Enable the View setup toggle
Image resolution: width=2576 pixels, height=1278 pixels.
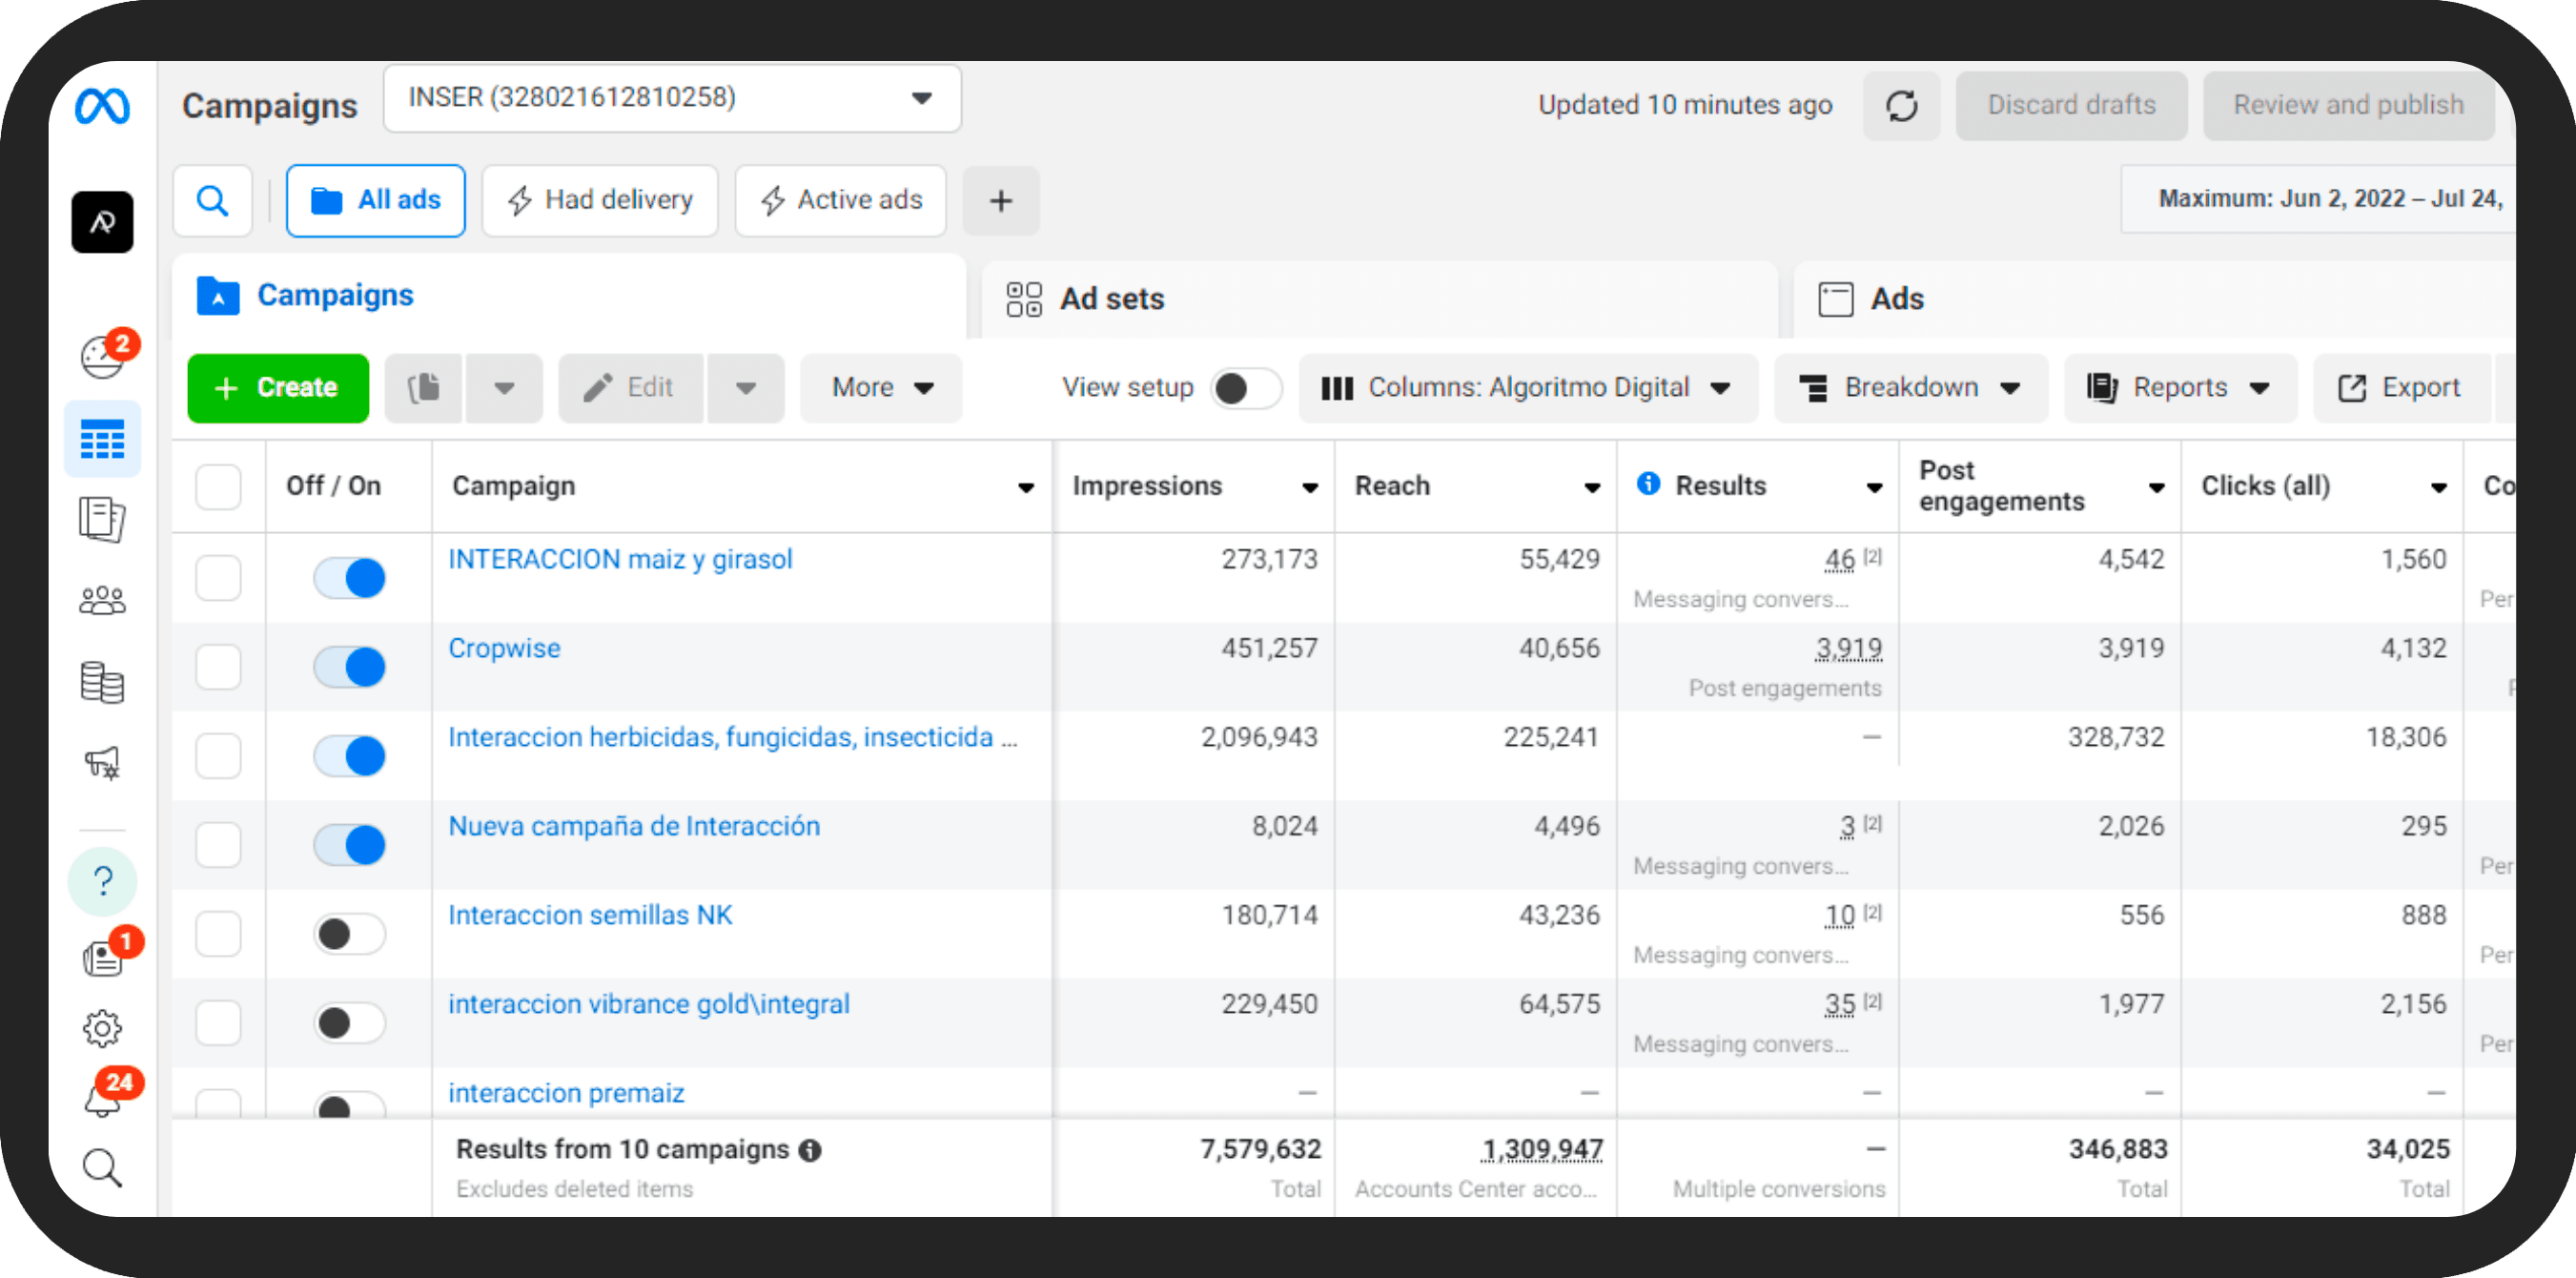tap(1245, 388)
